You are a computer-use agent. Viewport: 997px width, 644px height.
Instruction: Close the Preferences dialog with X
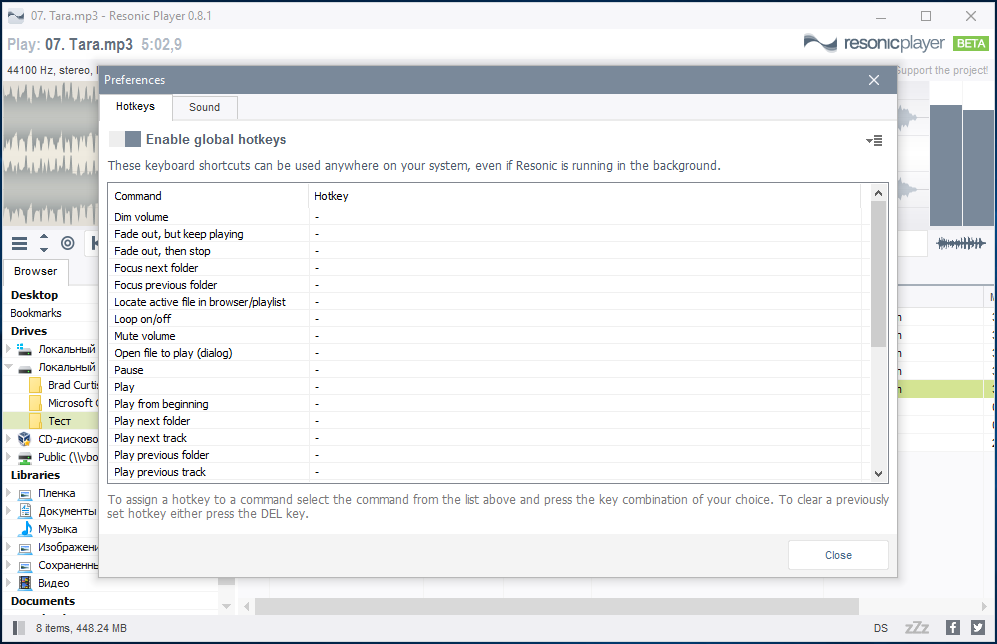pos(874,80)
